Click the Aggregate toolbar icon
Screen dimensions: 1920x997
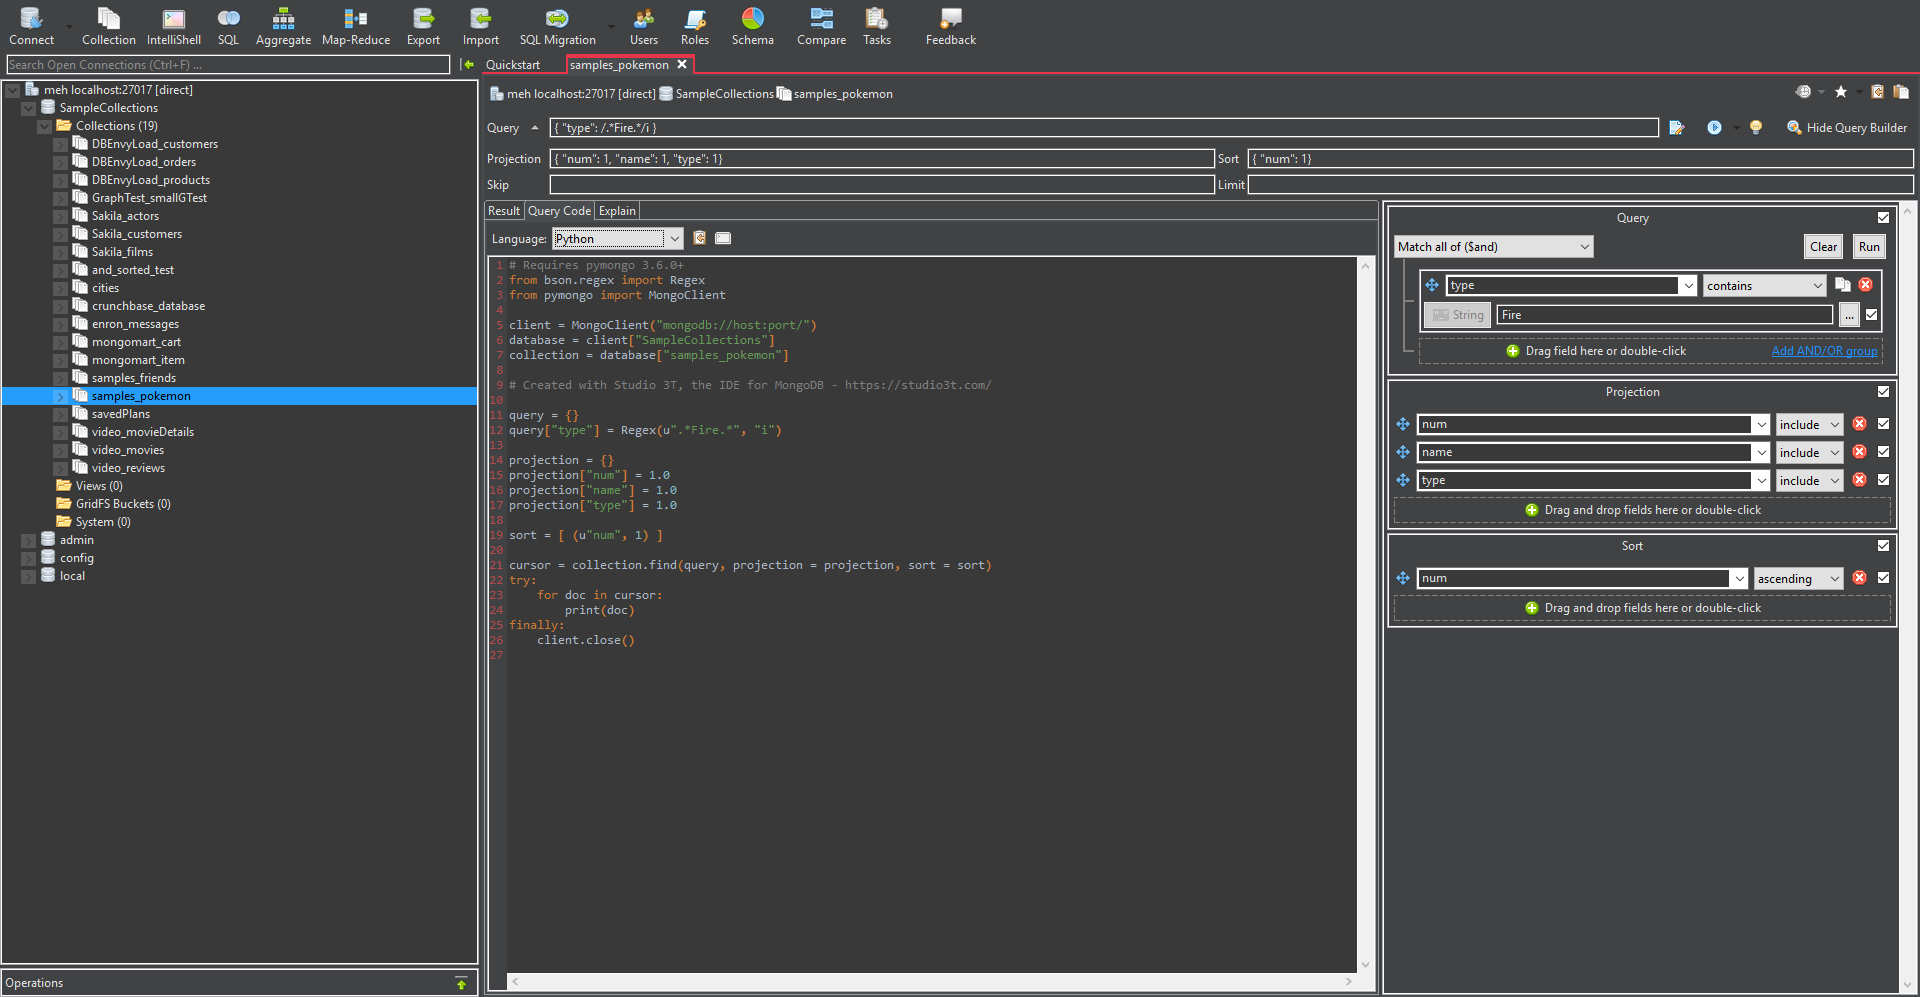point(283,27)
